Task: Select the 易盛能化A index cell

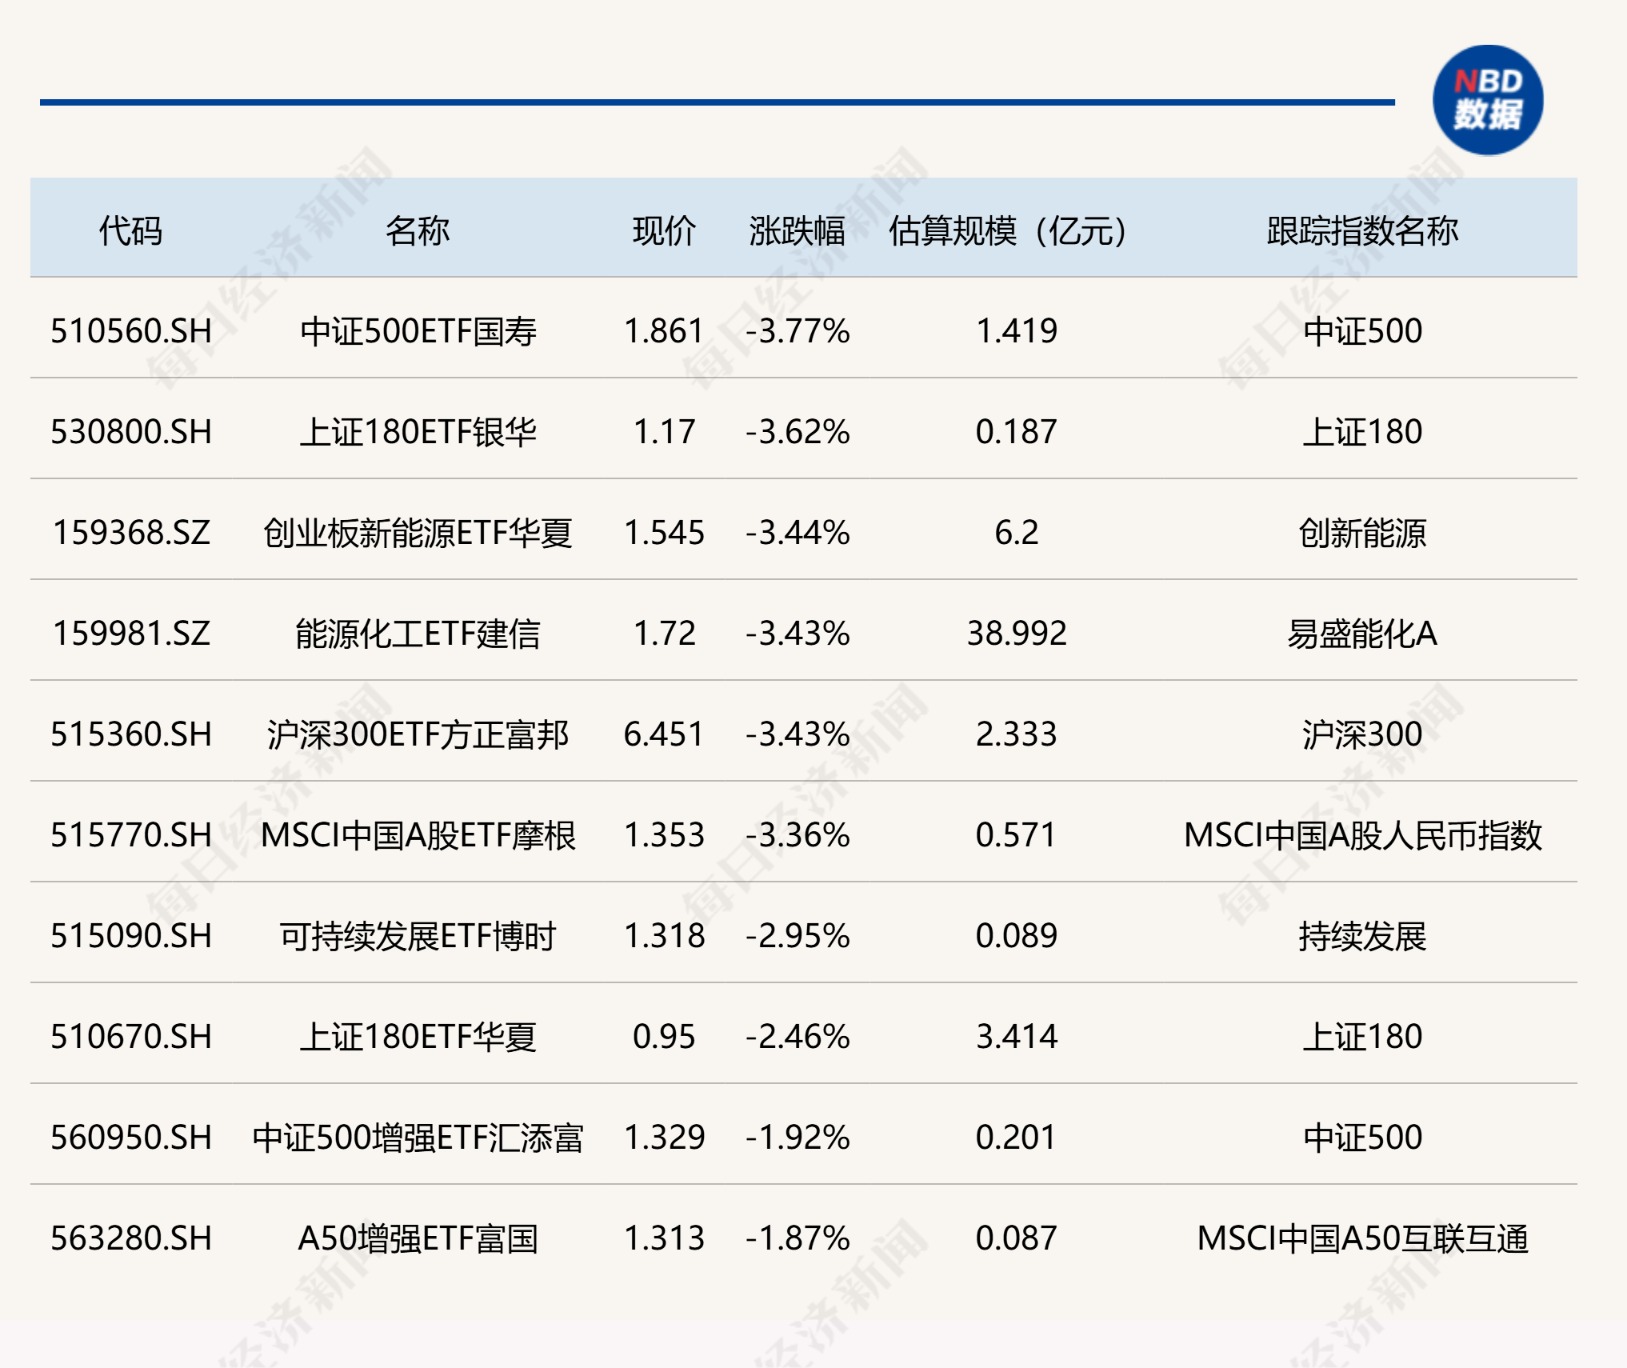Action: pos(1362,634)
